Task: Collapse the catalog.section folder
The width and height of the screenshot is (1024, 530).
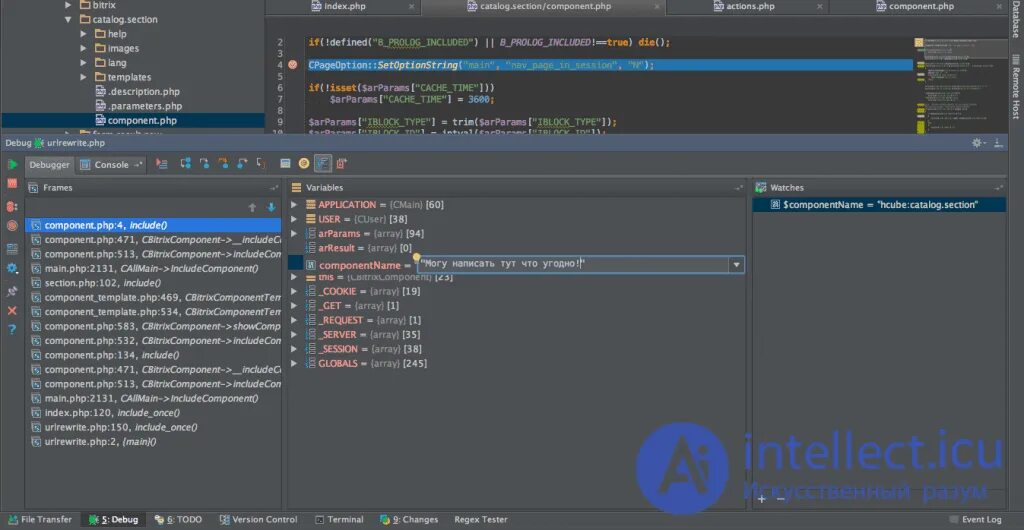Action: click(69, 20)
